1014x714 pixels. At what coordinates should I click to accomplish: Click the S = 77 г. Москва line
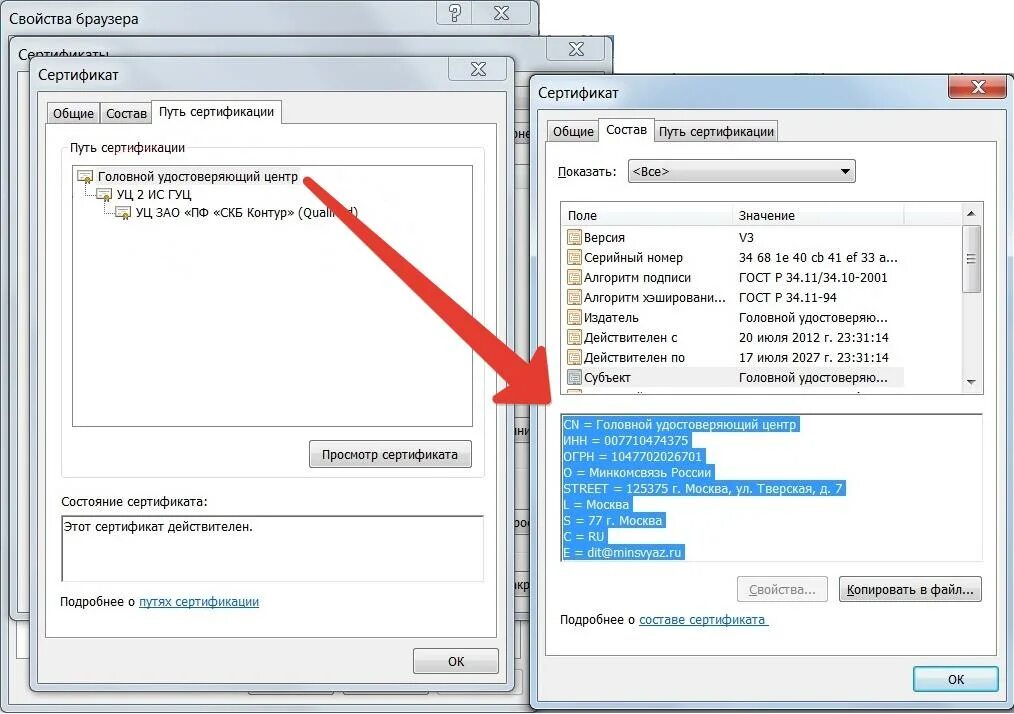click(613, 521)
